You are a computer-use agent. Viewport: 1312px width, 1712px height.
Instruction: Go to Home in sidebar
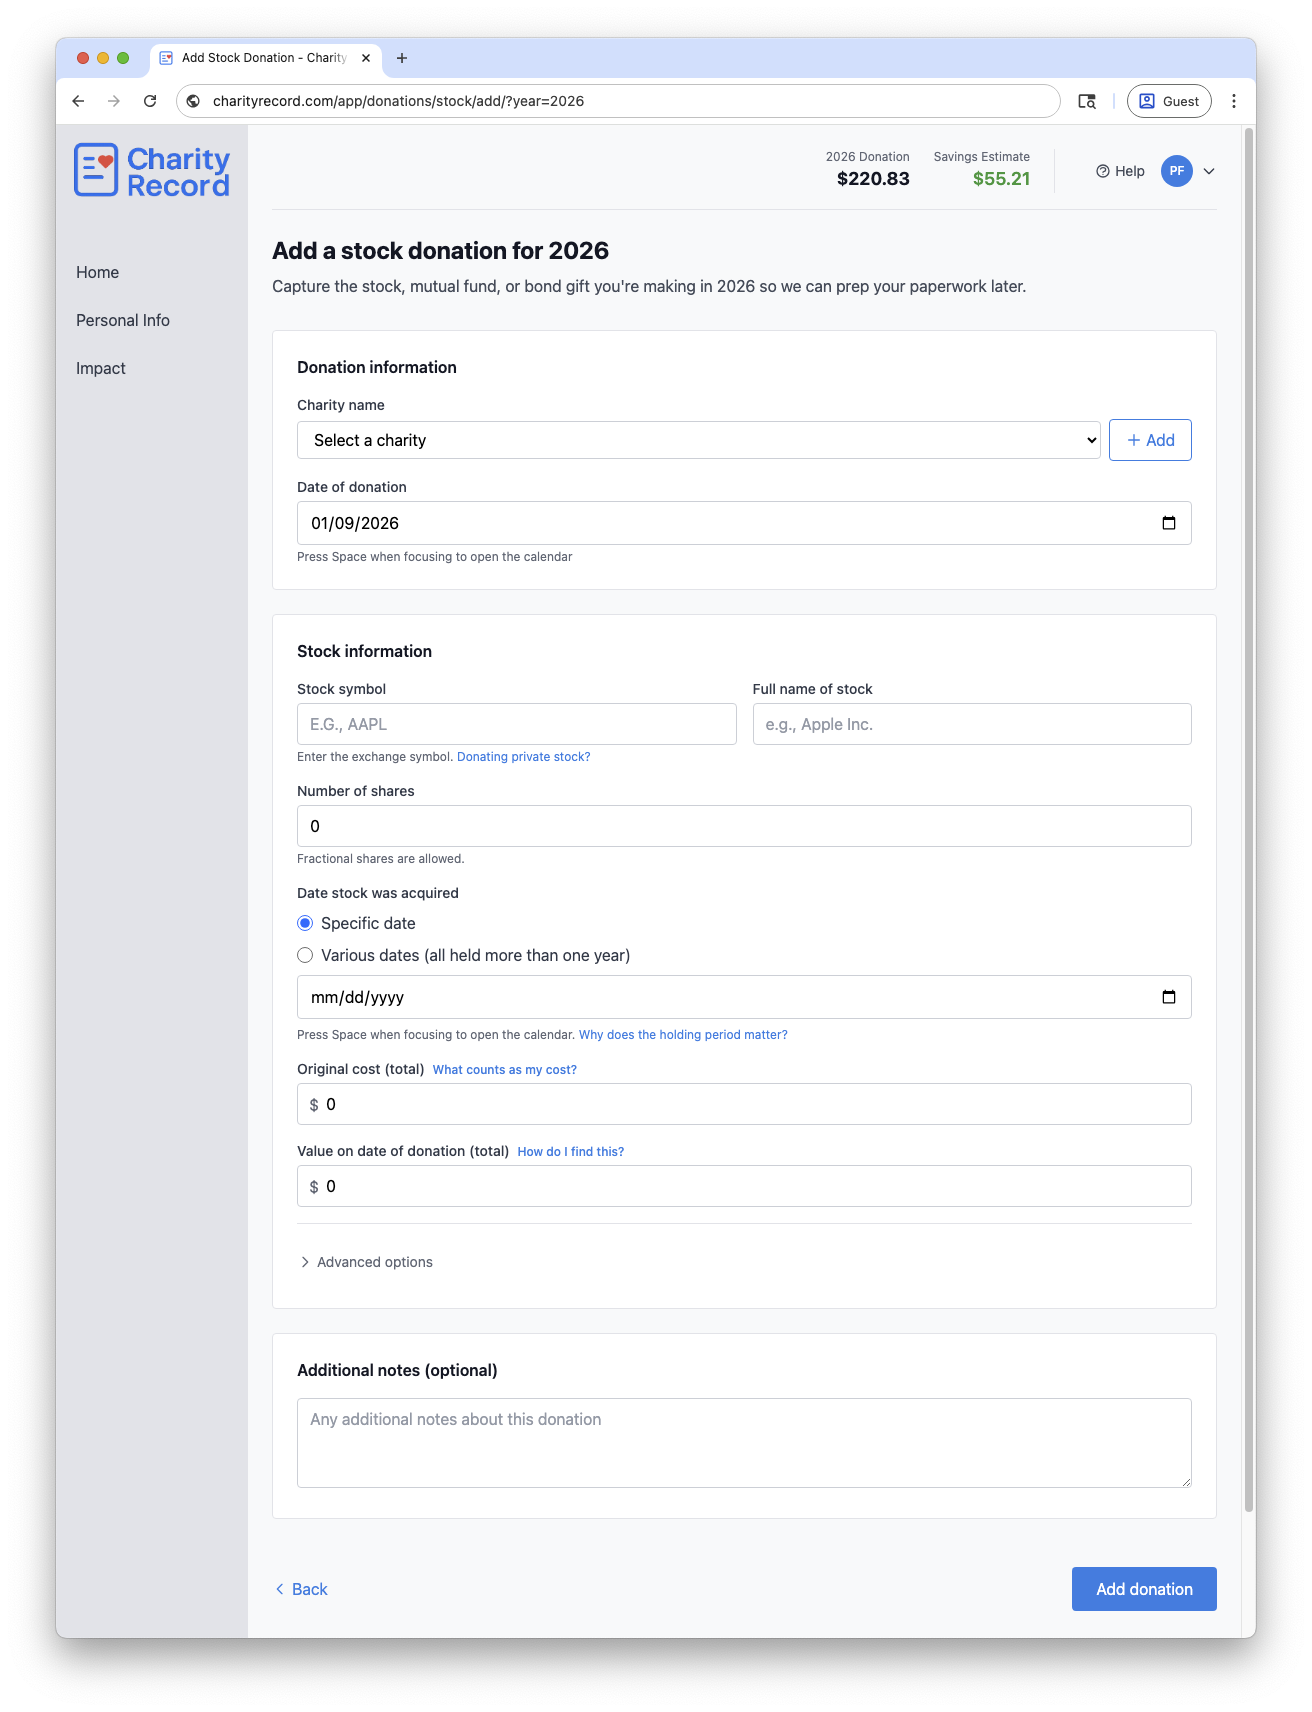click(97, 272)
